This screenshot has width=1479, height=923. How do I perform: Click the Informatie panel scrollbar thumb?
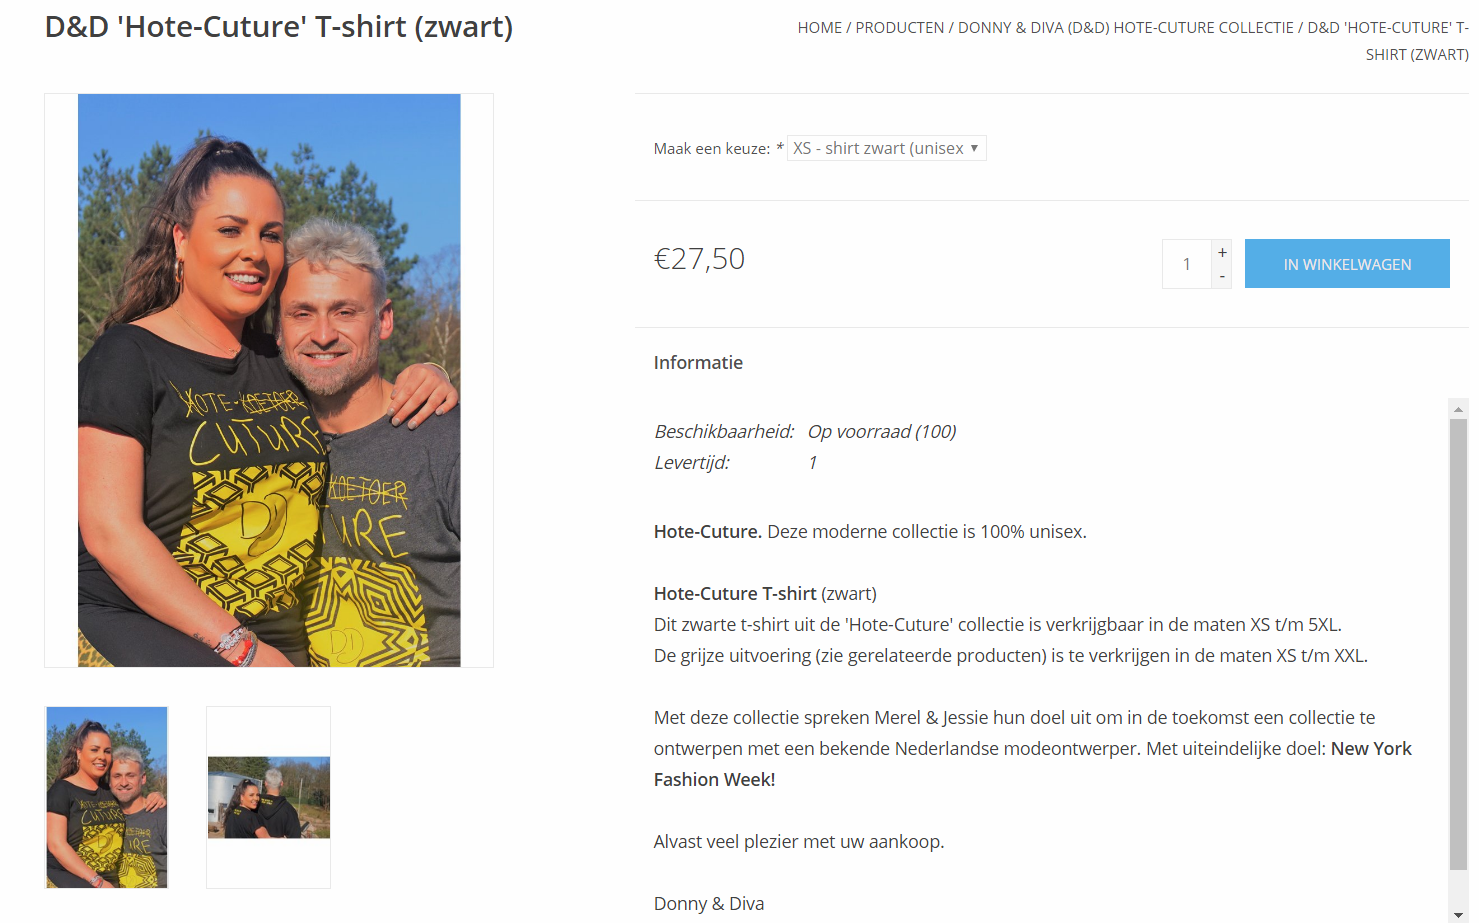[x=1459, y=644]
